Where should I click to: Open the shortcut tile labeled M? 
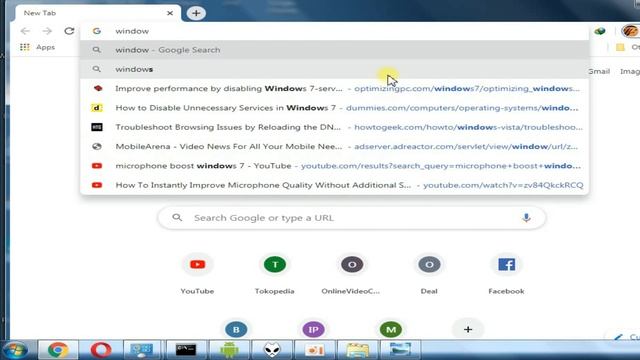tap(391, 329)
